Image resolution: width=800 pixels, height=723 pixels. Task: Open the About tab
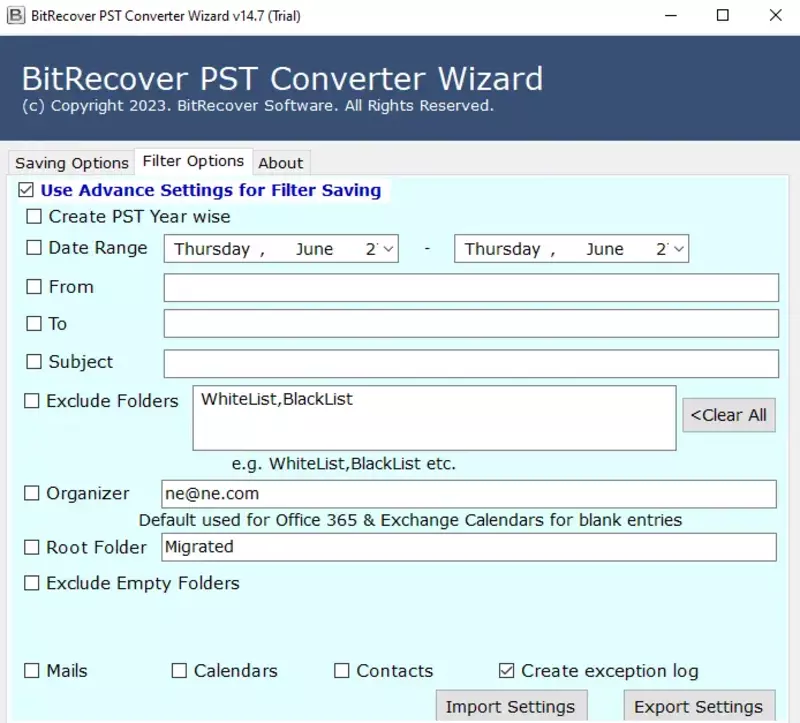point(281,163)
